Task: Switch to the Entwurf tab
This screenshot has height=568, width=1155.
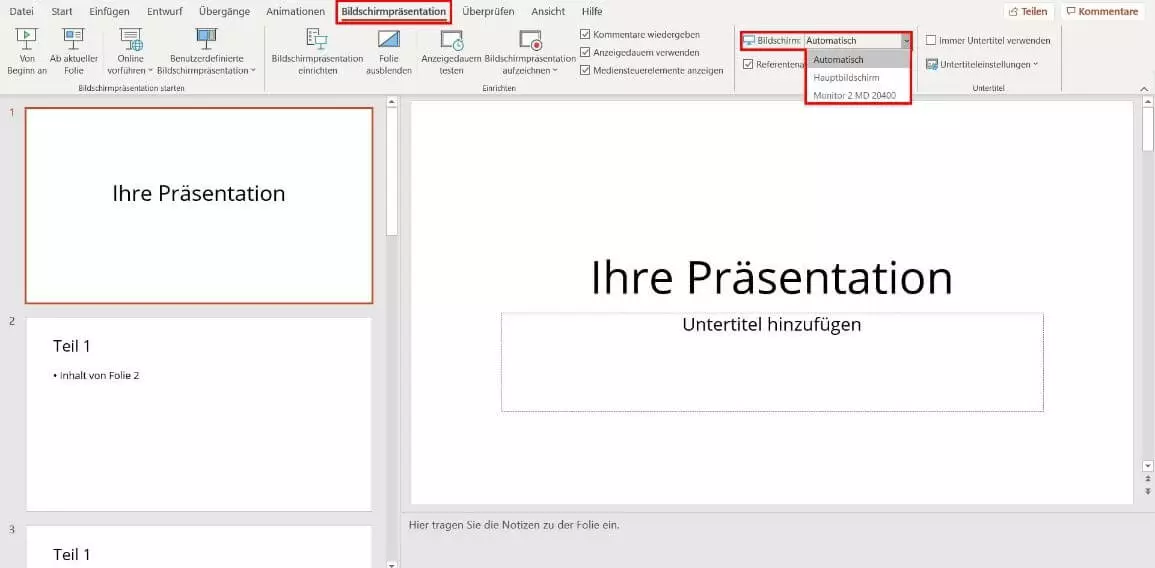Action: click(x=165, y=11)
